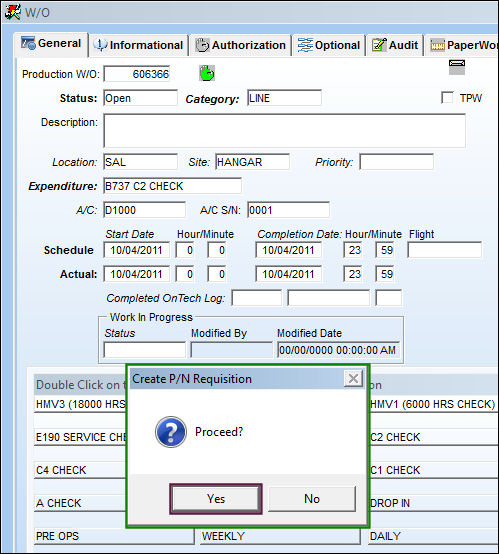Select the C1 CHECK list entry
The height and width of the screenshot is (554, 499).
pyautogui.click(x=433, y=470)
